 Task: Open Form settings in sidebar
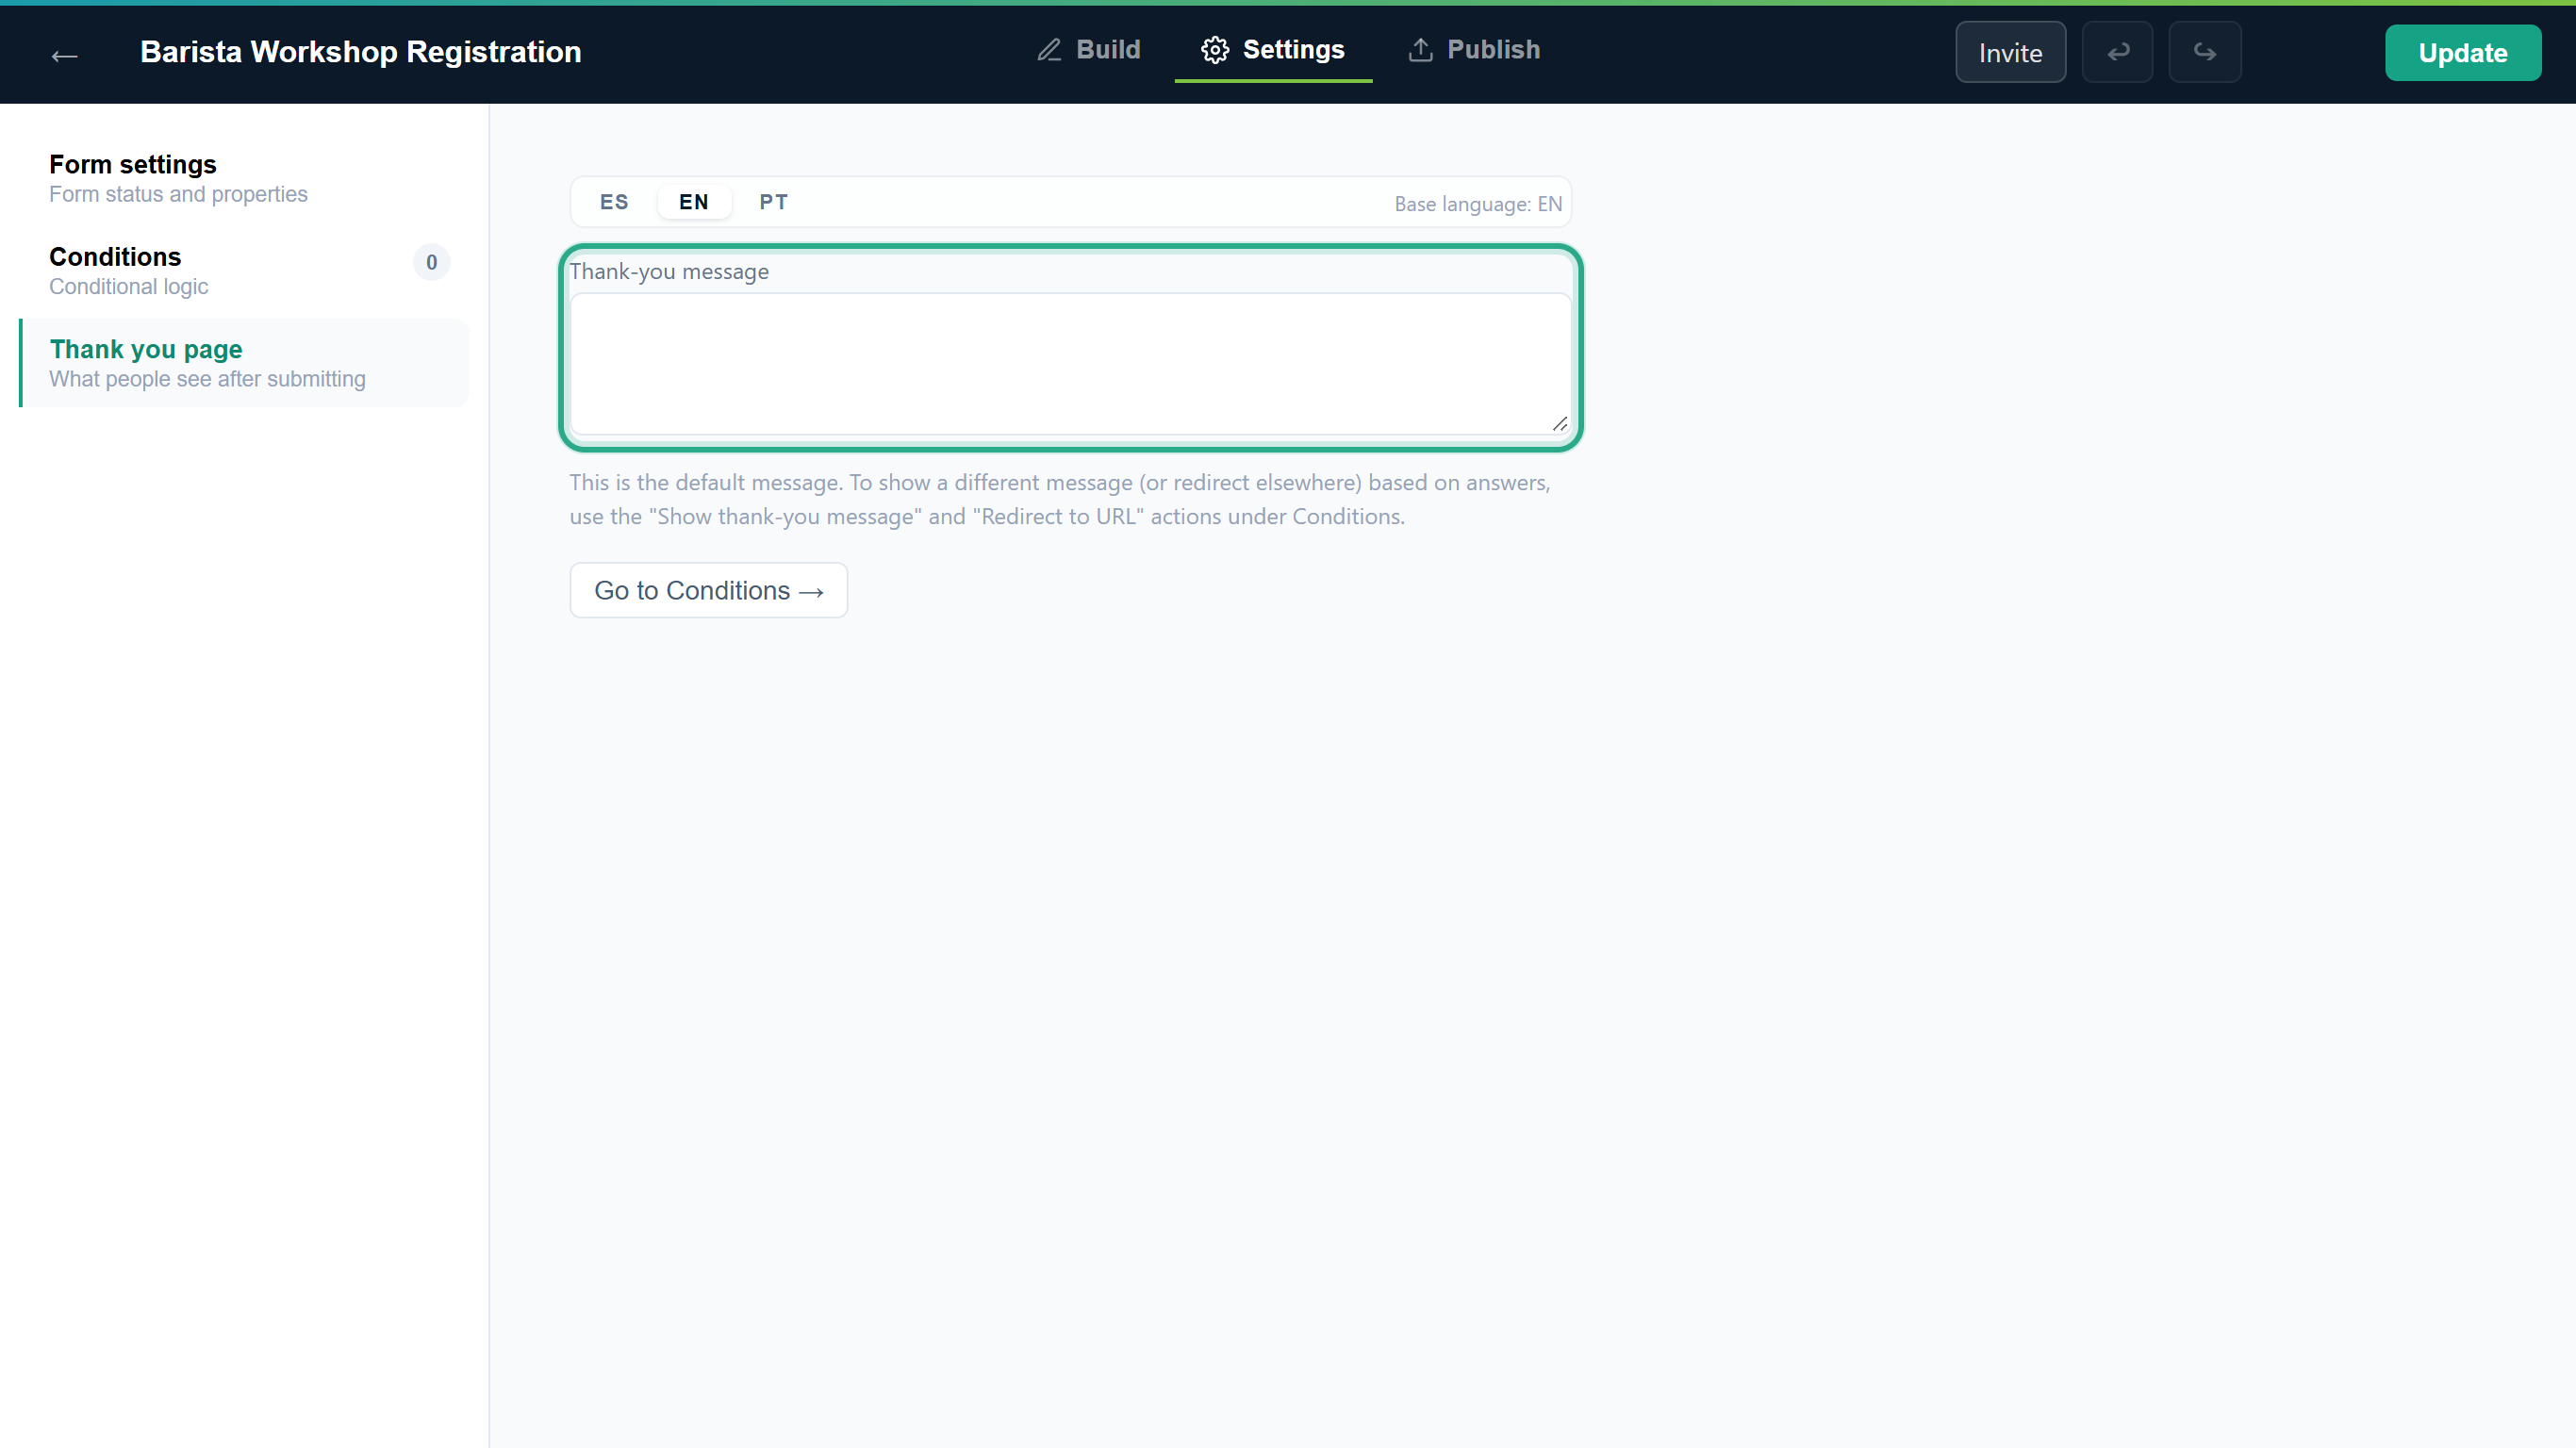point(244,178)
